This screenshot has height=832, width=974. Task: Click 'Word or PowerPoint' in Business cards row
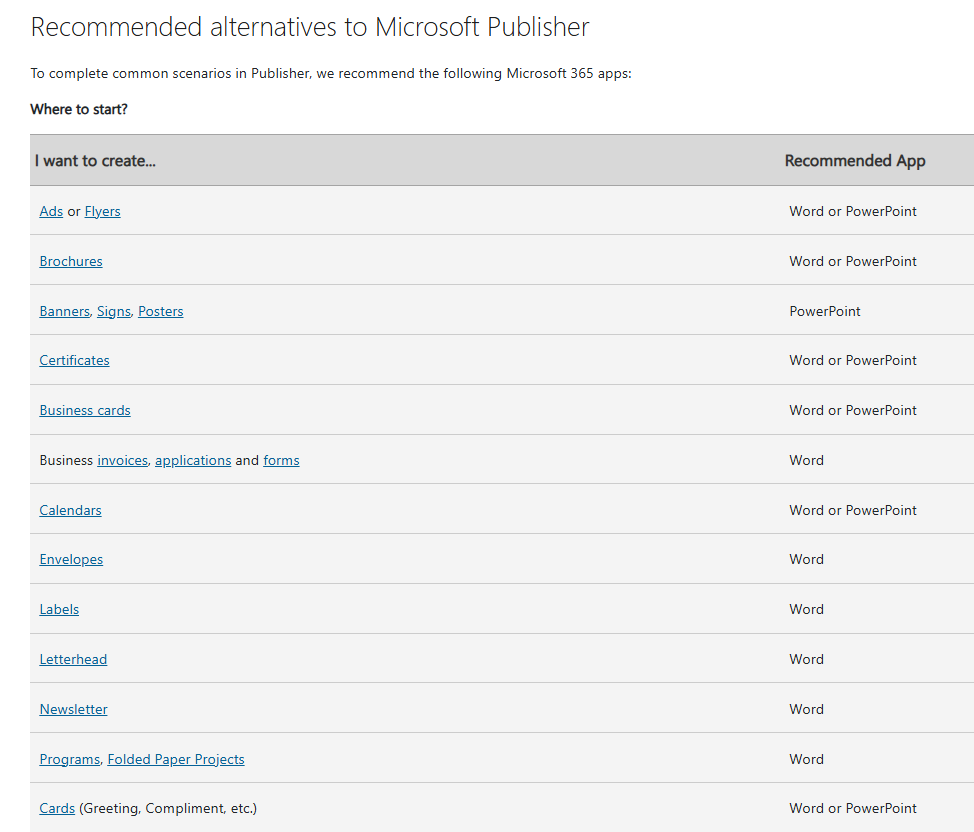[853, 410]
